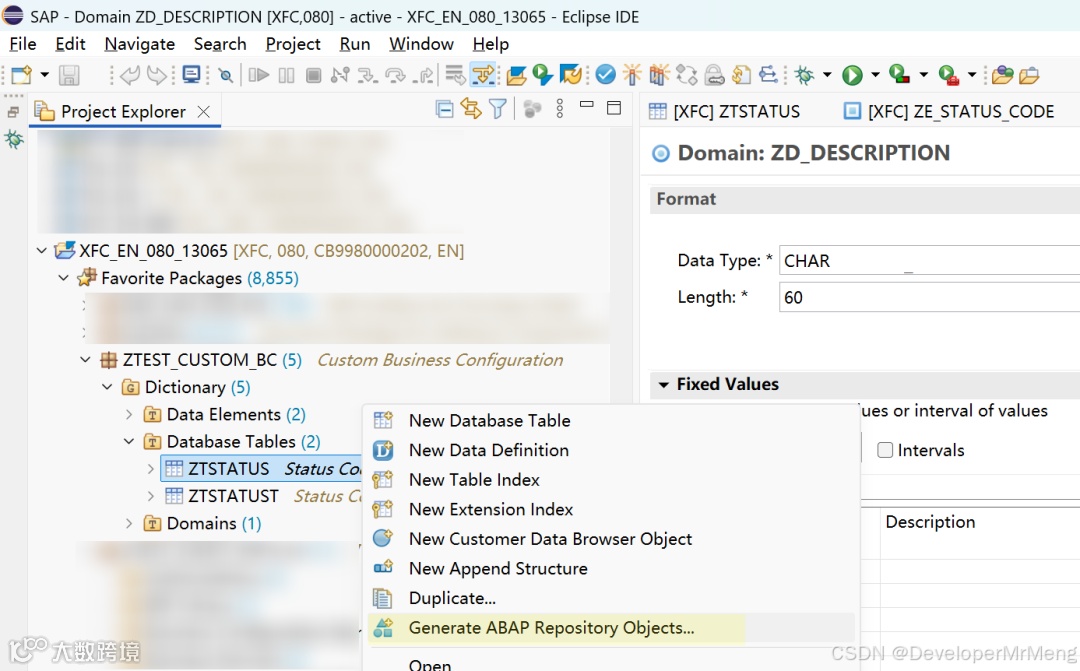Toggle Link with Editor in Project Explorer
Screen dimensions: 1080x671
472,109
